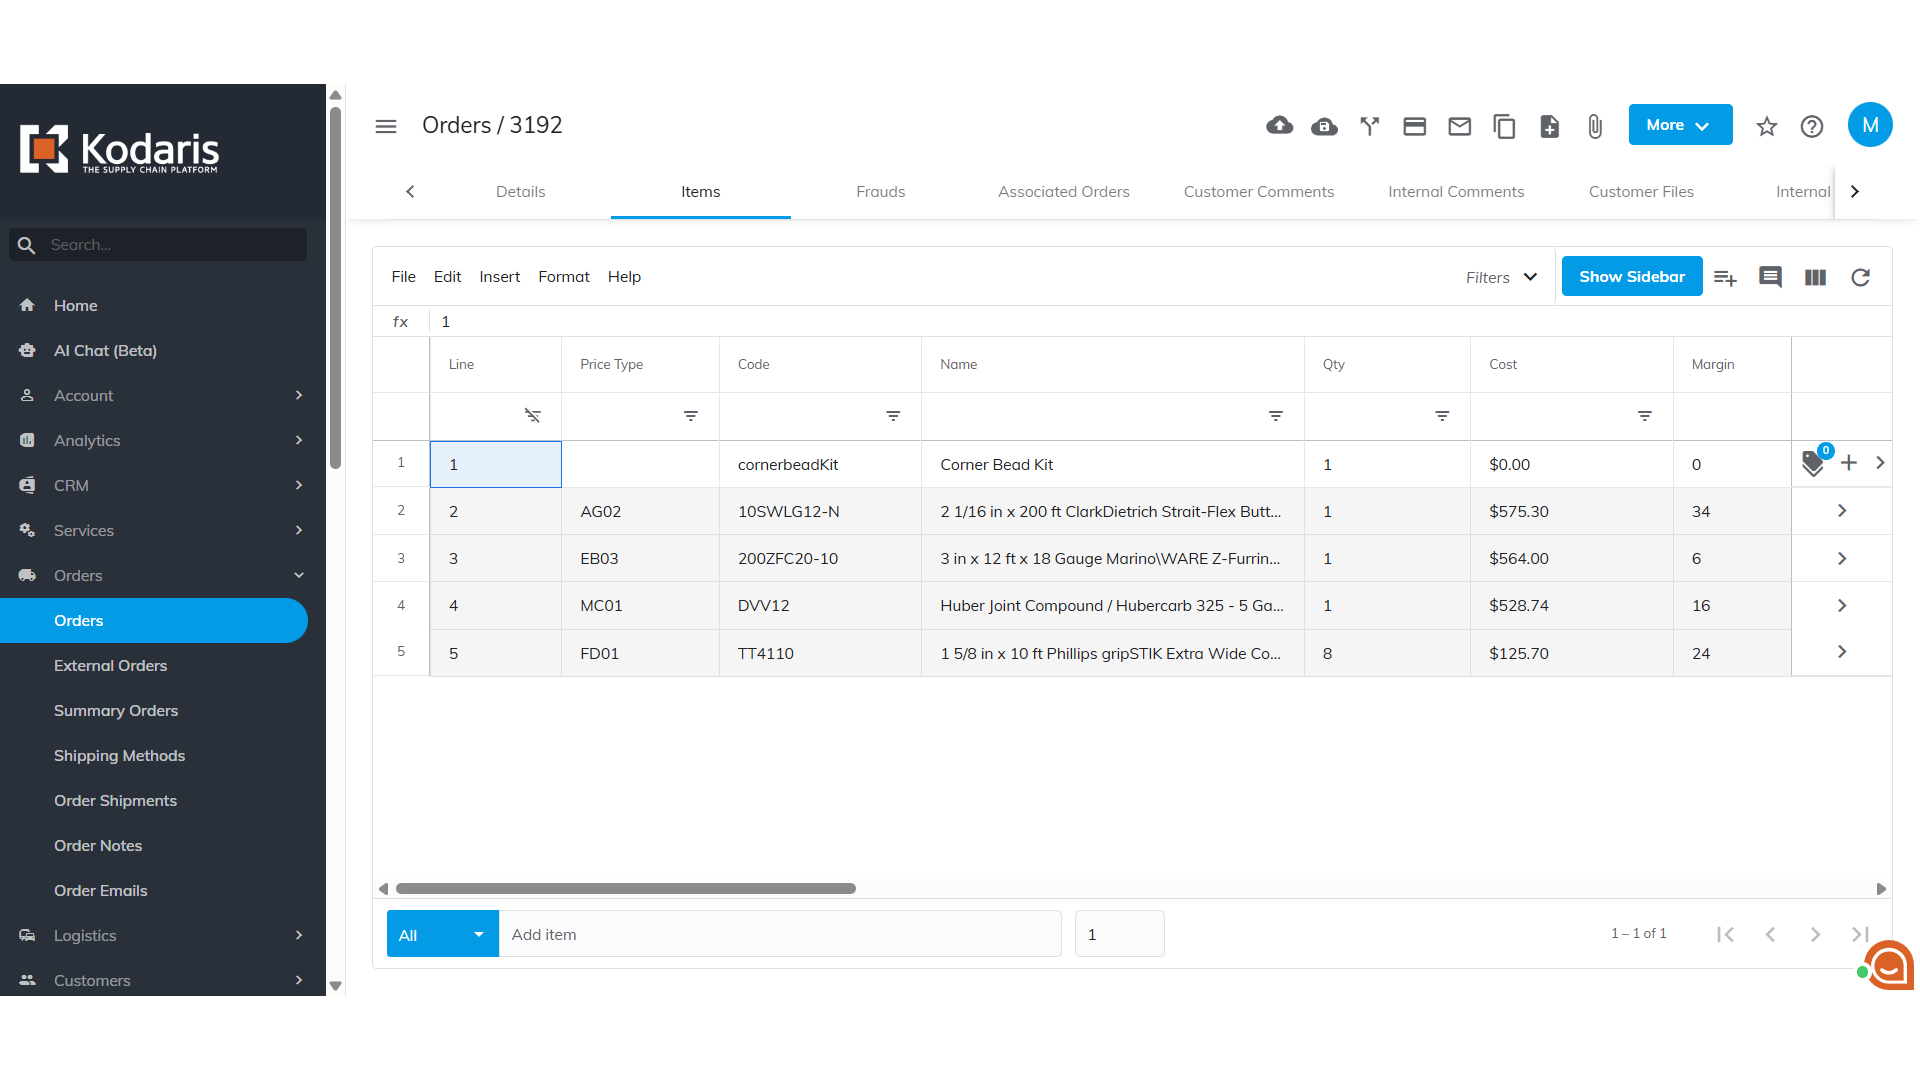1920x1080 pixels.
Task: Click the email envelope icon
Action: (x=1459, y=126)
